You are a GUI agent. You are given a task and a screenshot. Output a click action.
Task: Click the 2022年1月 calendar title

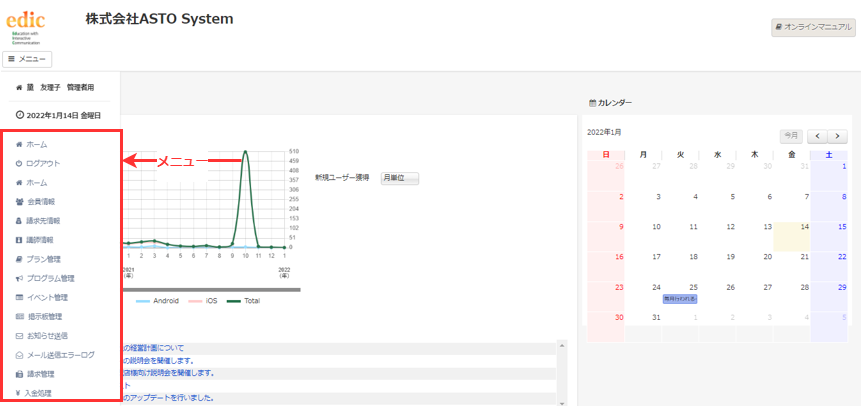coord(604,133)
